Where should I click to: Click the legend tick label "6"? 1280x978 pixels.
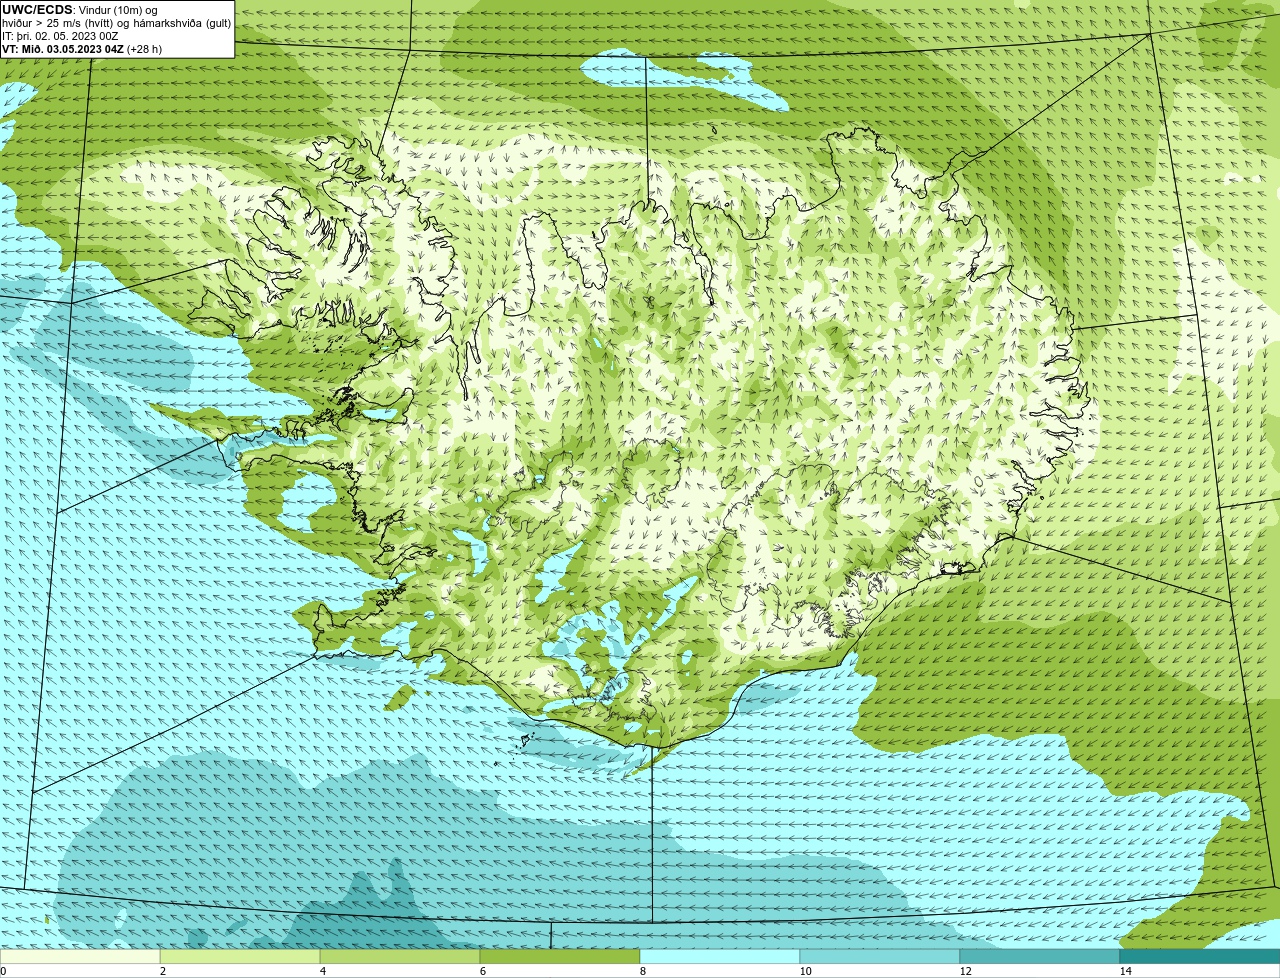click(482, 971)
